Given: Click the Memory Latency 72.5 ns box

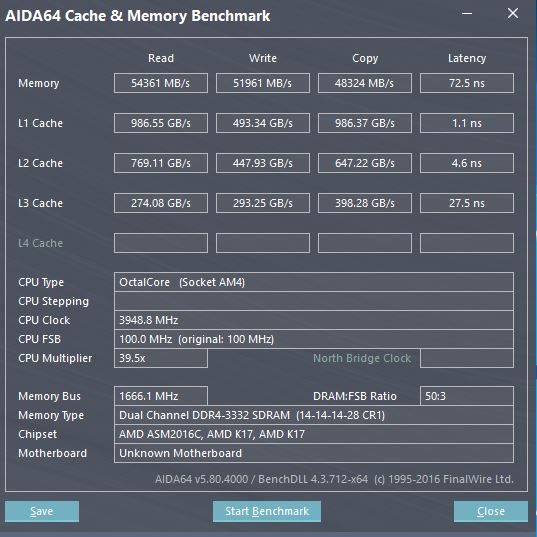Looking at the screenshot, I should 467,83.
